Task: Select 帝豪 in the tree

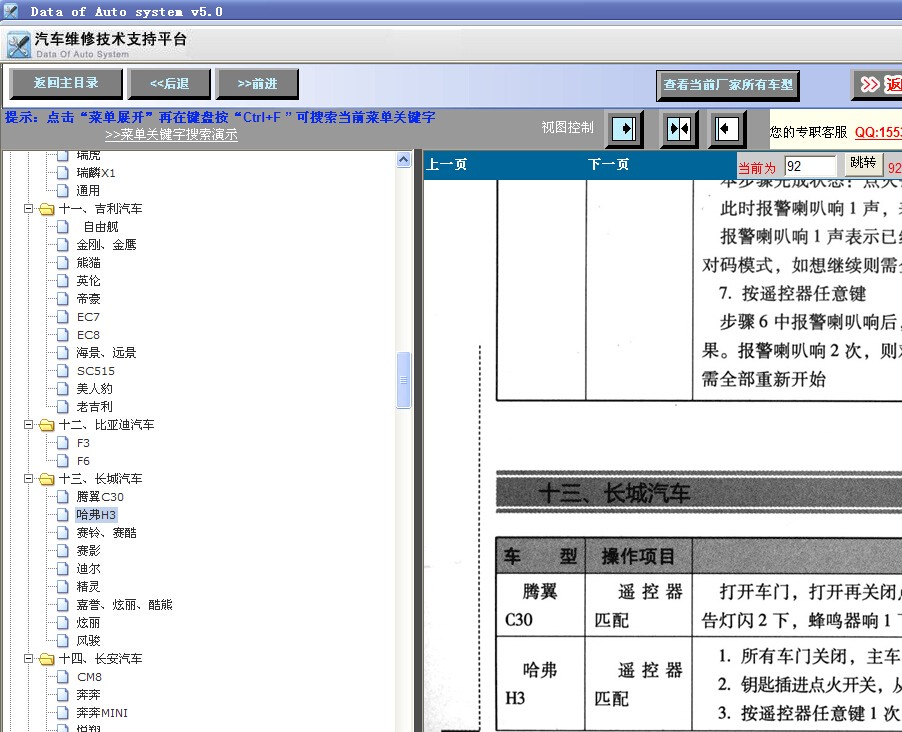Action: [89, 299]
